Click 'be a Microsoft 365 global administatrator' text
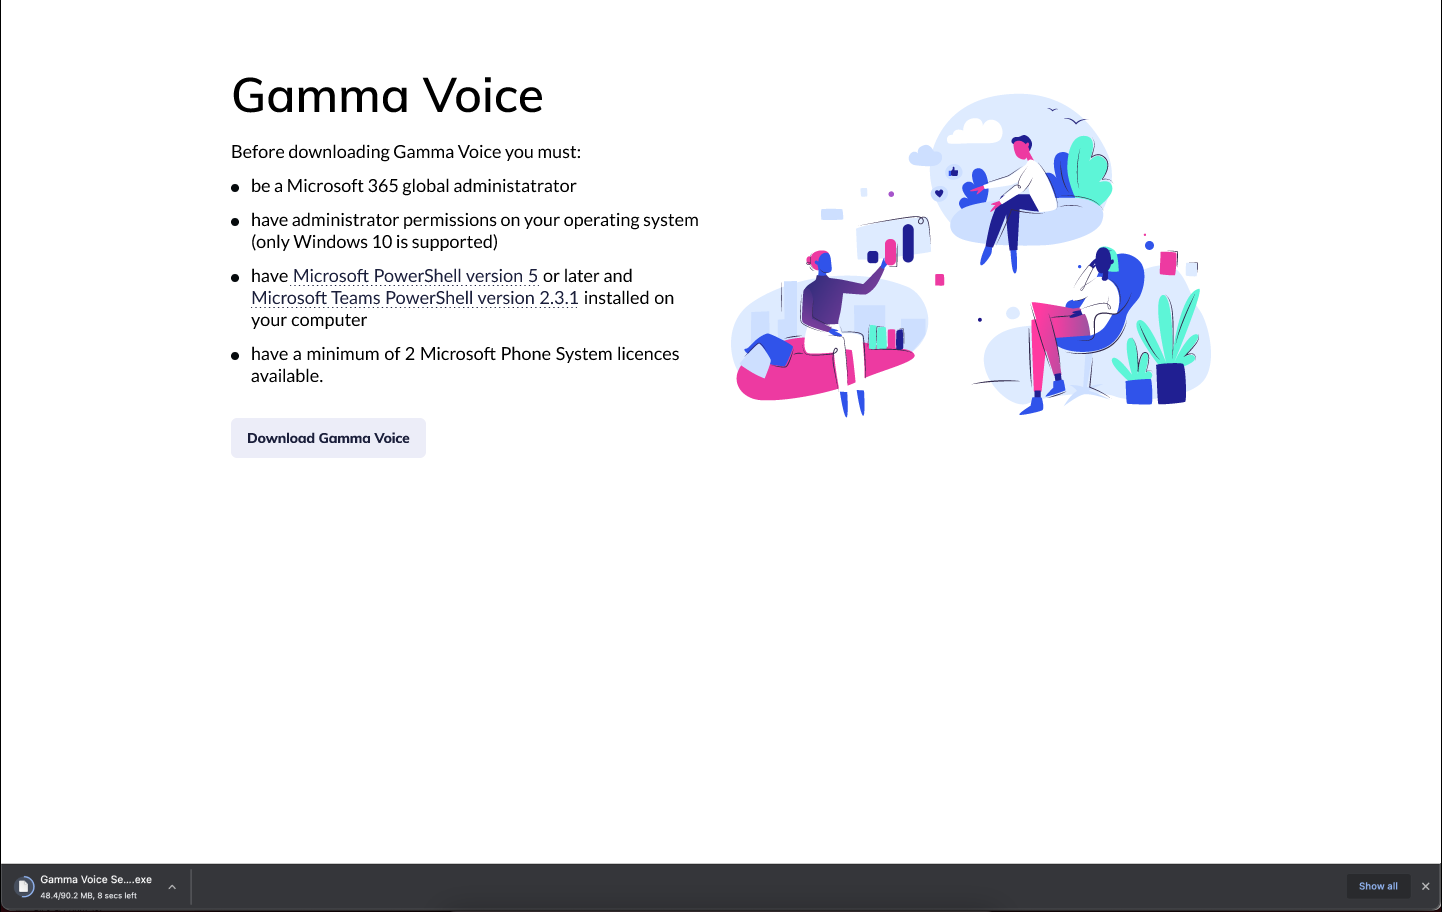Image resolution: width=1442 pixels, height=912 pixels. (x=413, y=186)
